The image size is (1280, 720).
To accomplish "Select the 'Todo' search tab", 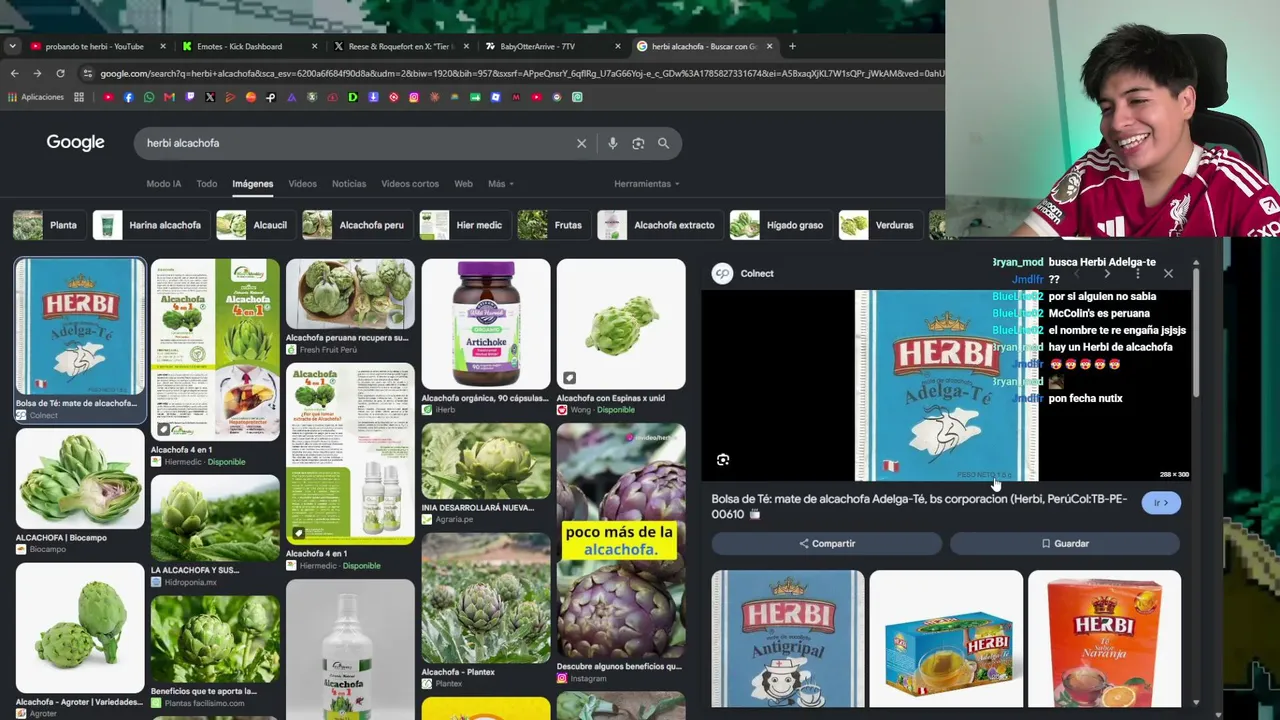I will (207, 184).
